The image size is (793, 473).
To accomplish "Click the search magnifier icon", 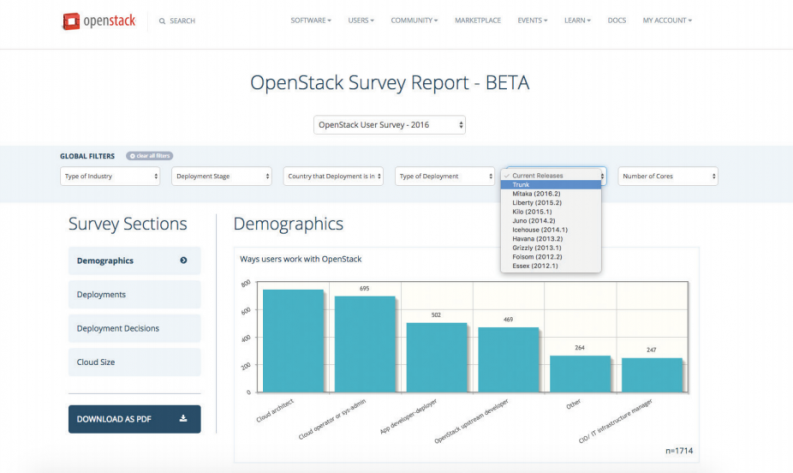I will [x=162, y=21].
